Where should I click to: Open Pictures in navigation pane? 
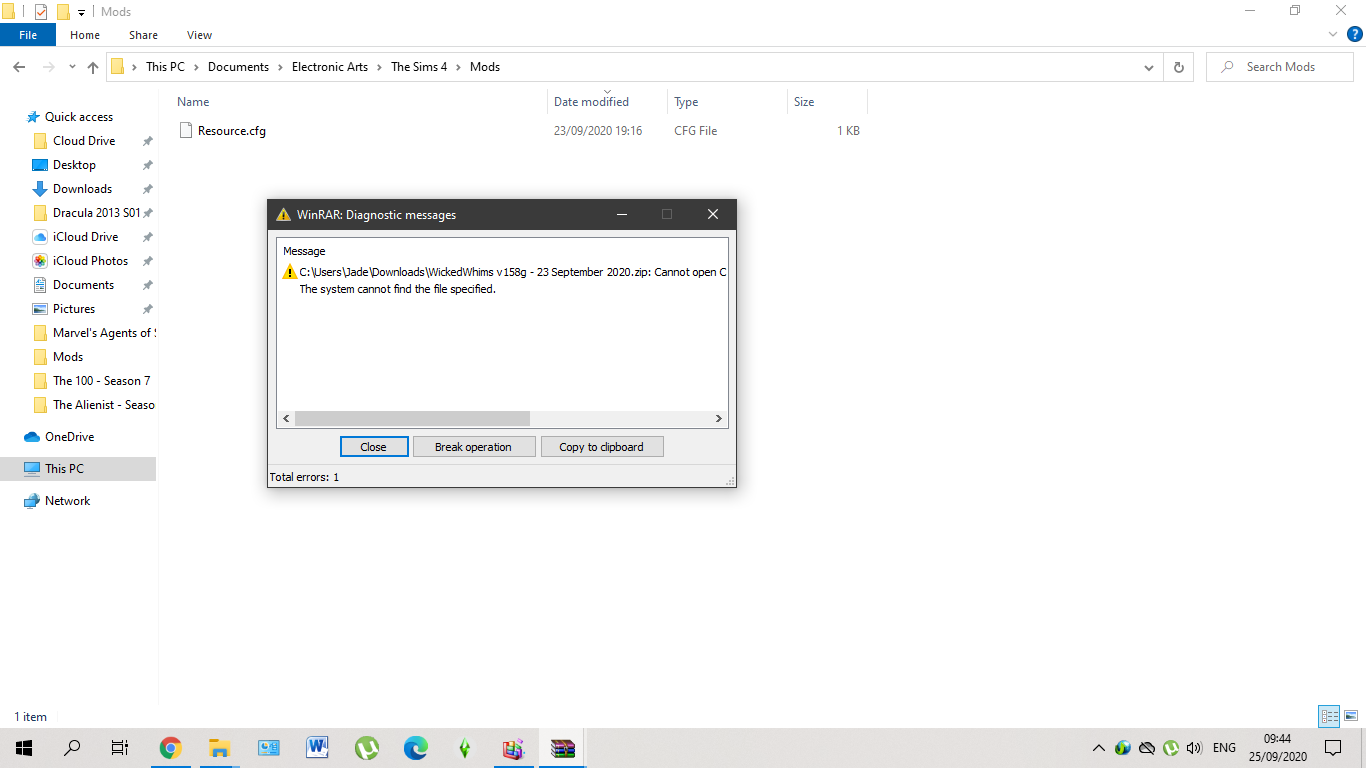(x=74, y=309)
